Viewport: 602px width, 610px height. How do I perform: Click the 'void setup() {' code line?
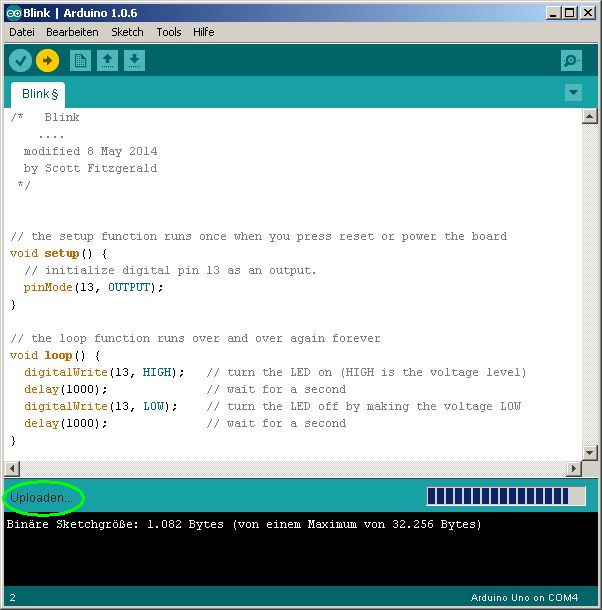coord(58,254)
